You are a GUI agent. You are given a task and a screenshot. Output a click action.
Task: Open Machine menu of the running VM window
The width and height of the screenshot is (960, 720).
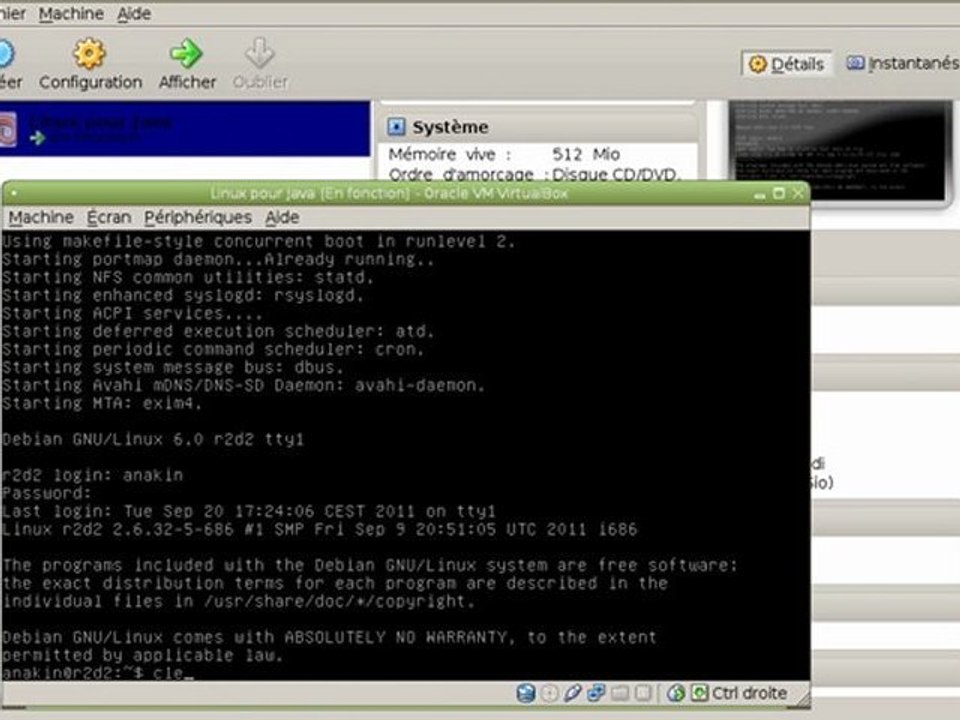[41, 217]
